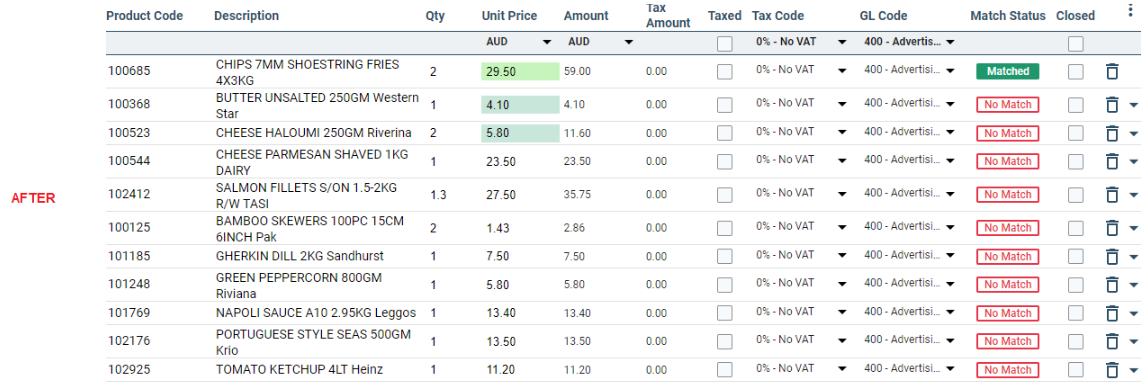Sort by the Product Code column header
This screenshot has width=1141, height=384.
pos(145,15)
